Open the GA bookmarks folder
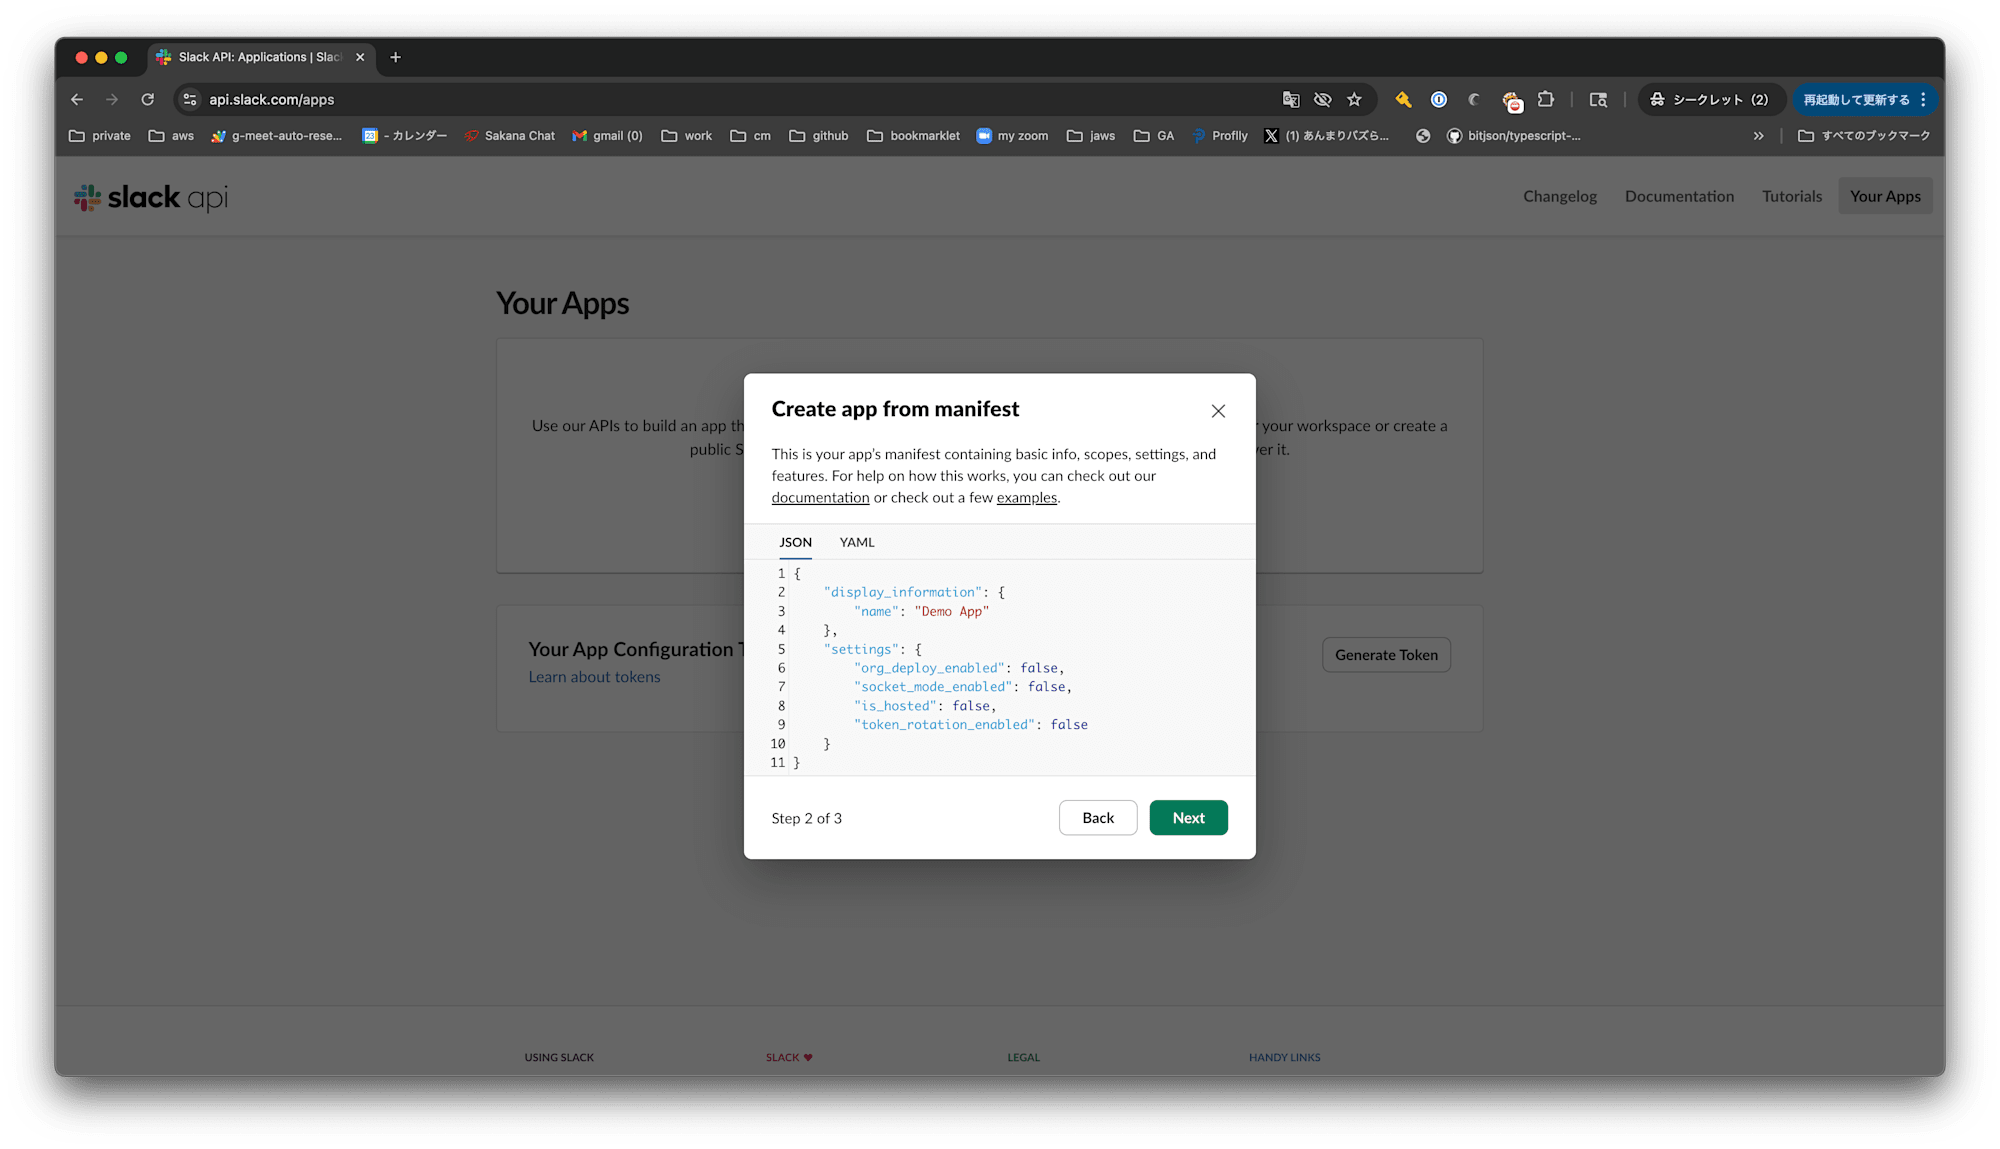 [1154, 136]
